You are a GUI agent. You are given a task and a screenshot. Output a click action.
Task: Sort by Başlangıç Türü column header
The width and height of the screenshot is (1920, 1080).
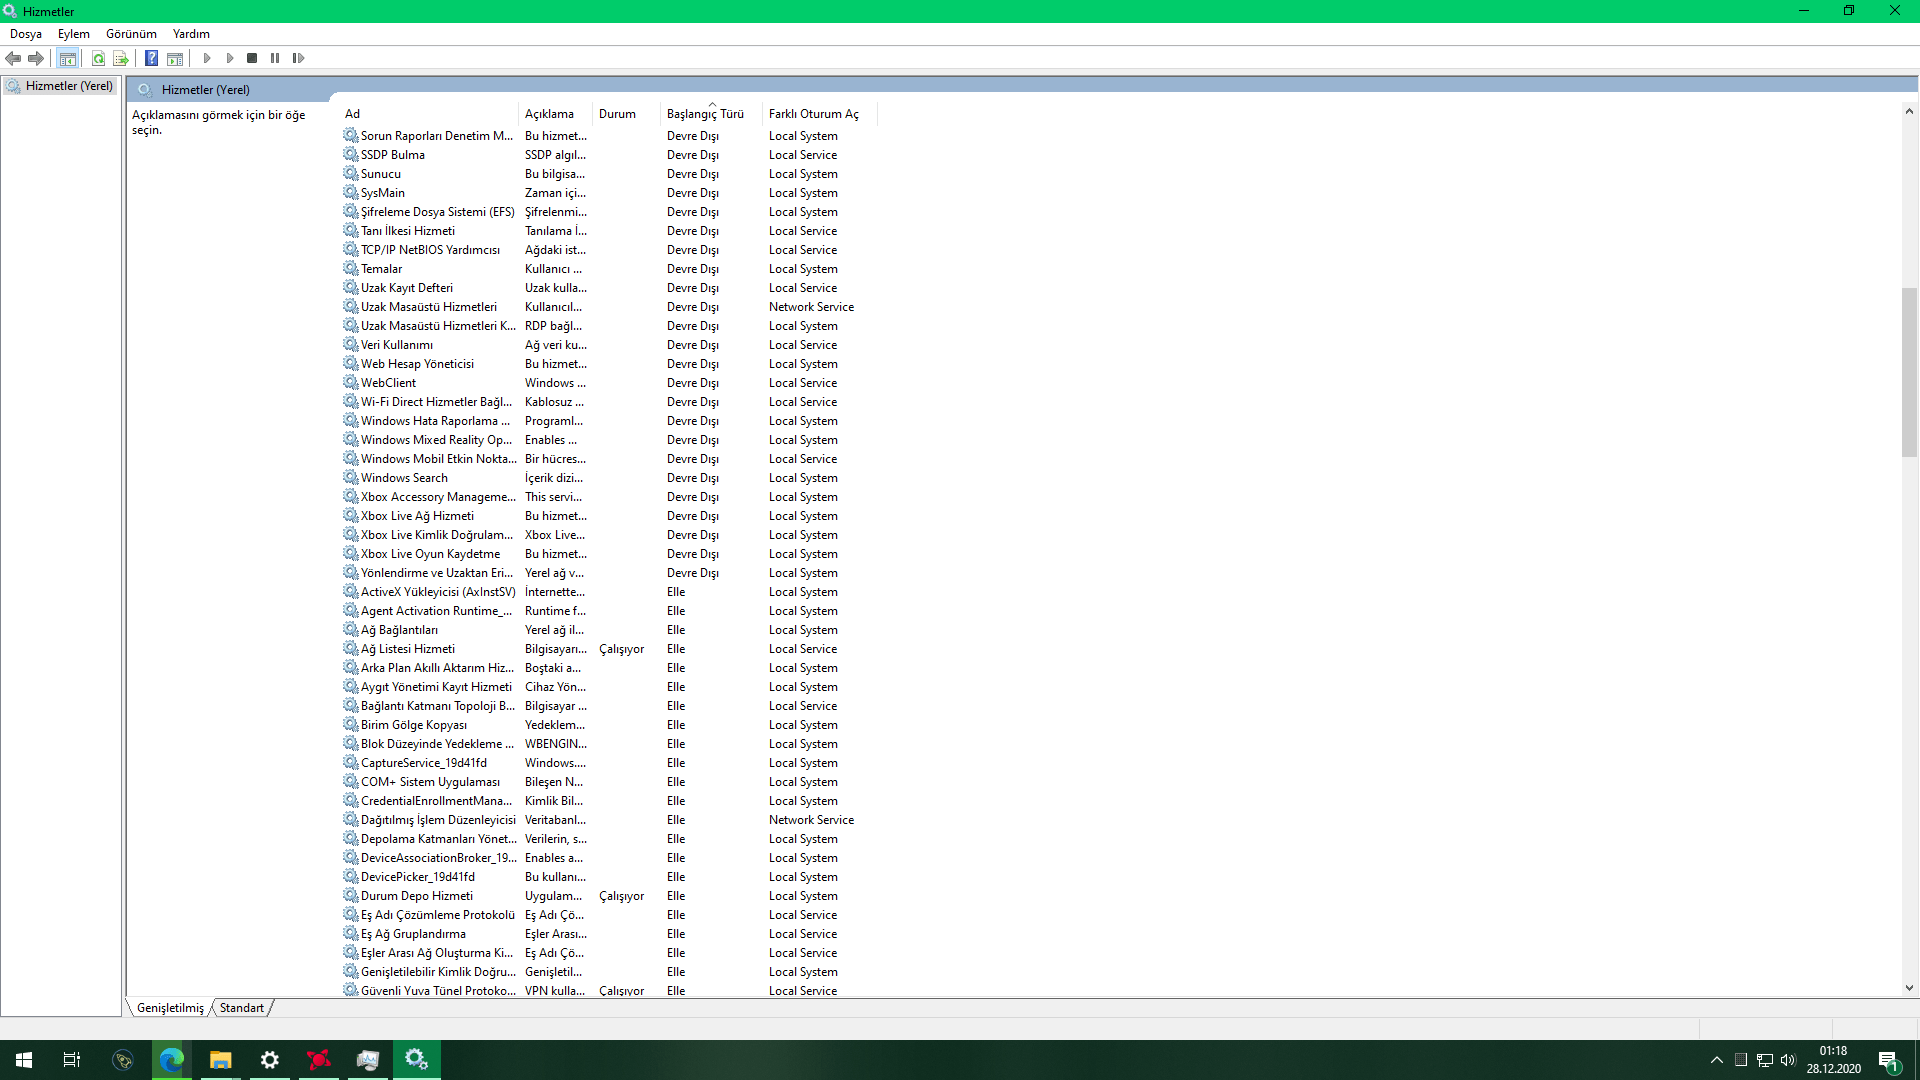pyautogui.click(x=705, y=114)
